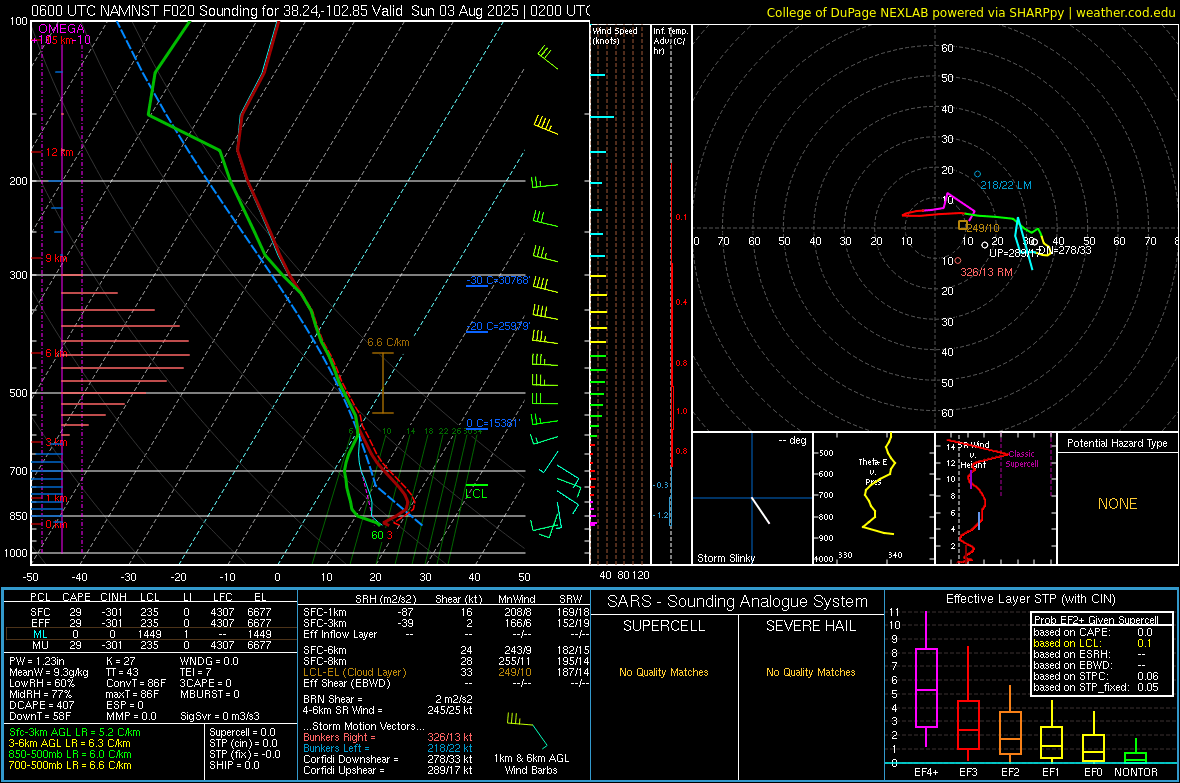Select the SFC parcel row
Screen dimensions: 1180x783
[151, 612]
